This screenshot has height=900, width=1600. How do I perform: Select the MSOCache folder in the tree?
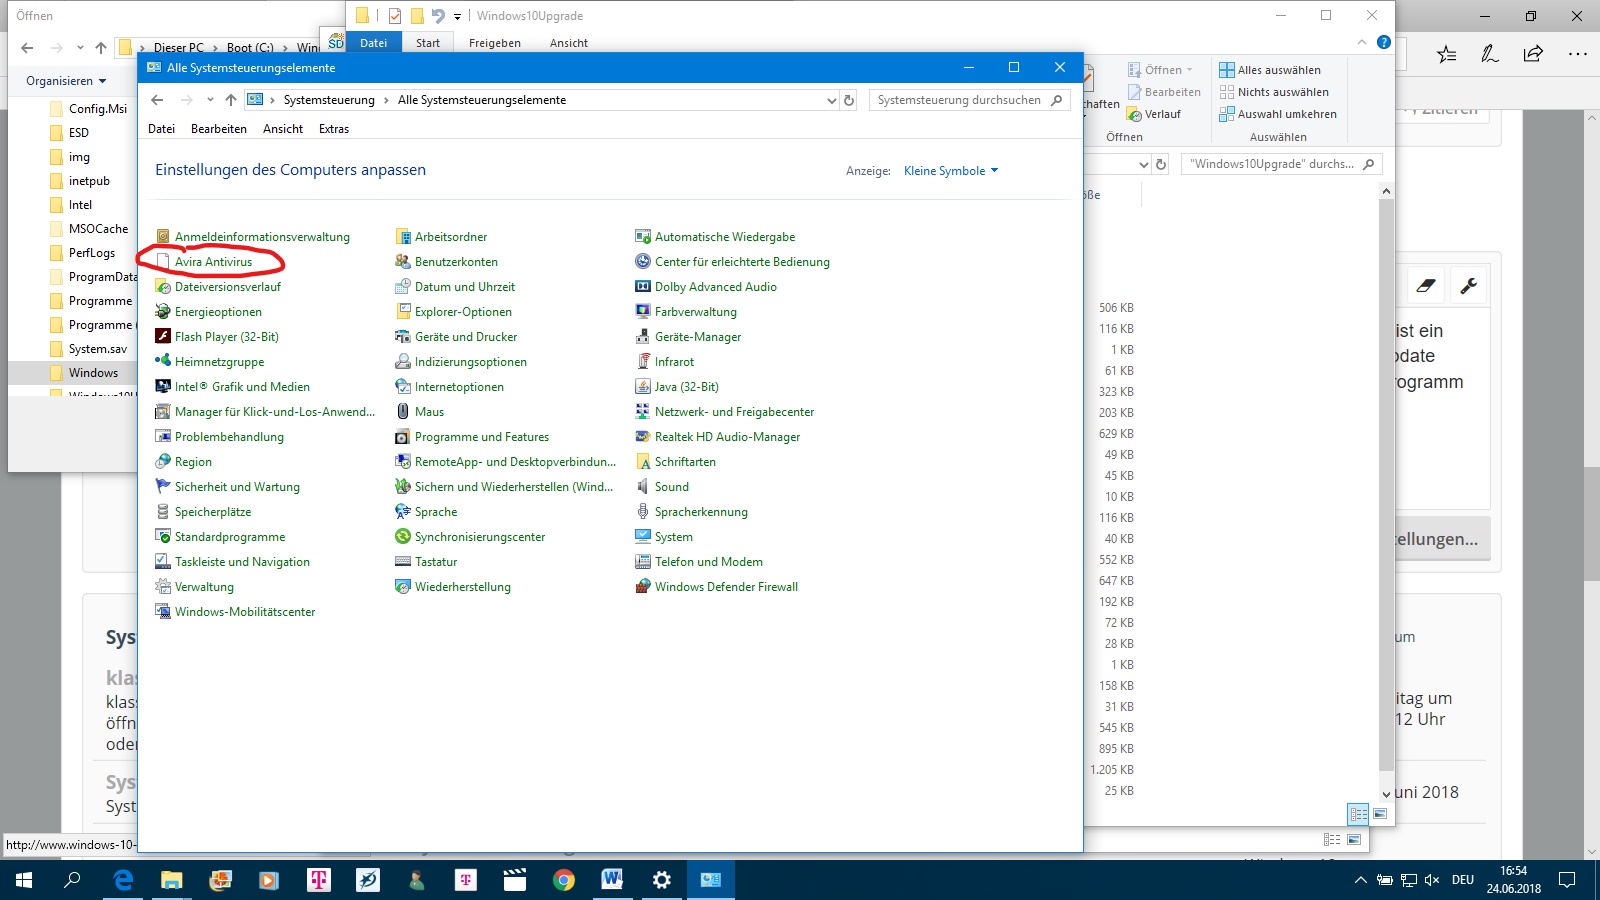pos(98,229)
